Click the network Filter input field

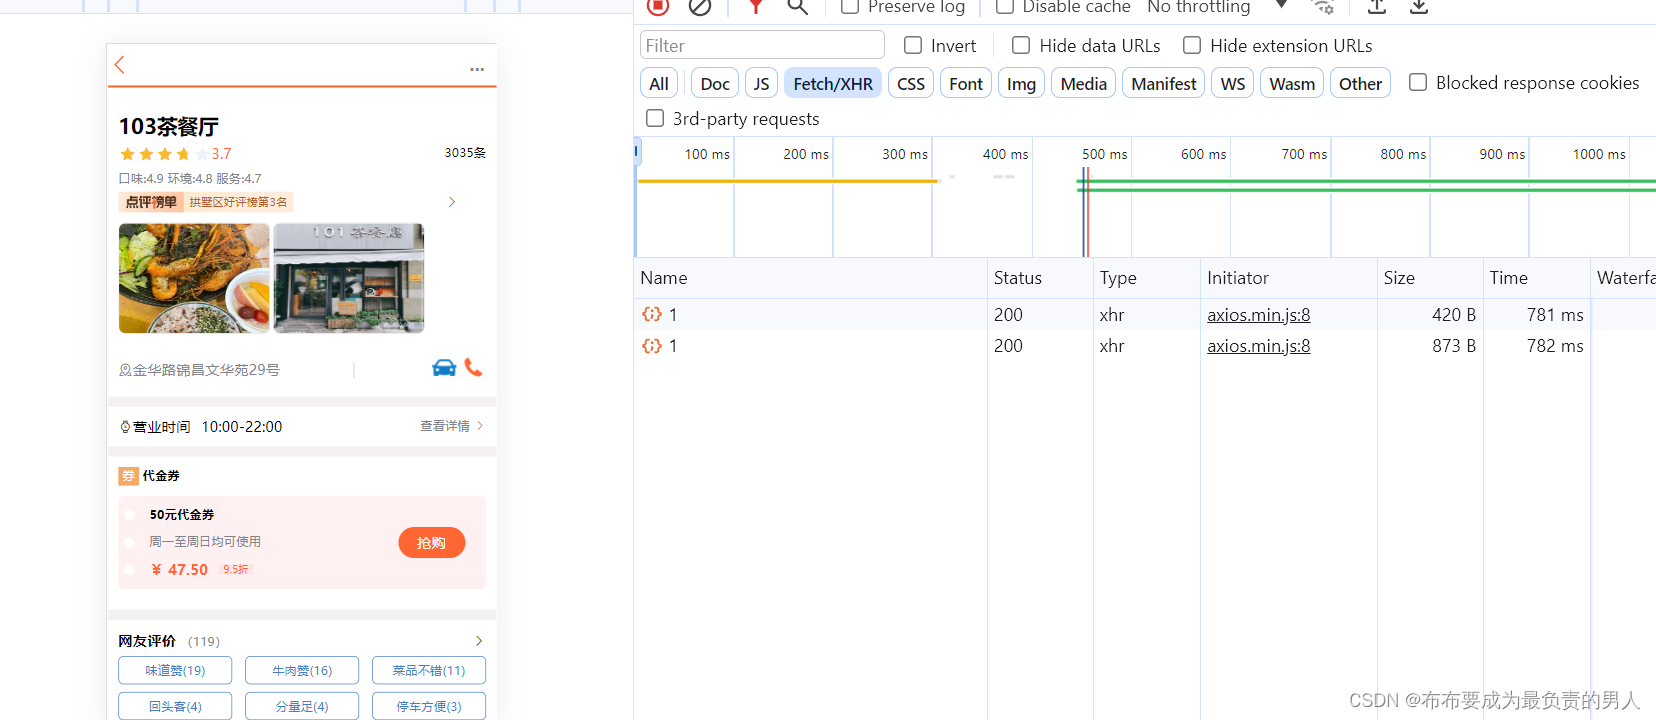coord(762,45)
